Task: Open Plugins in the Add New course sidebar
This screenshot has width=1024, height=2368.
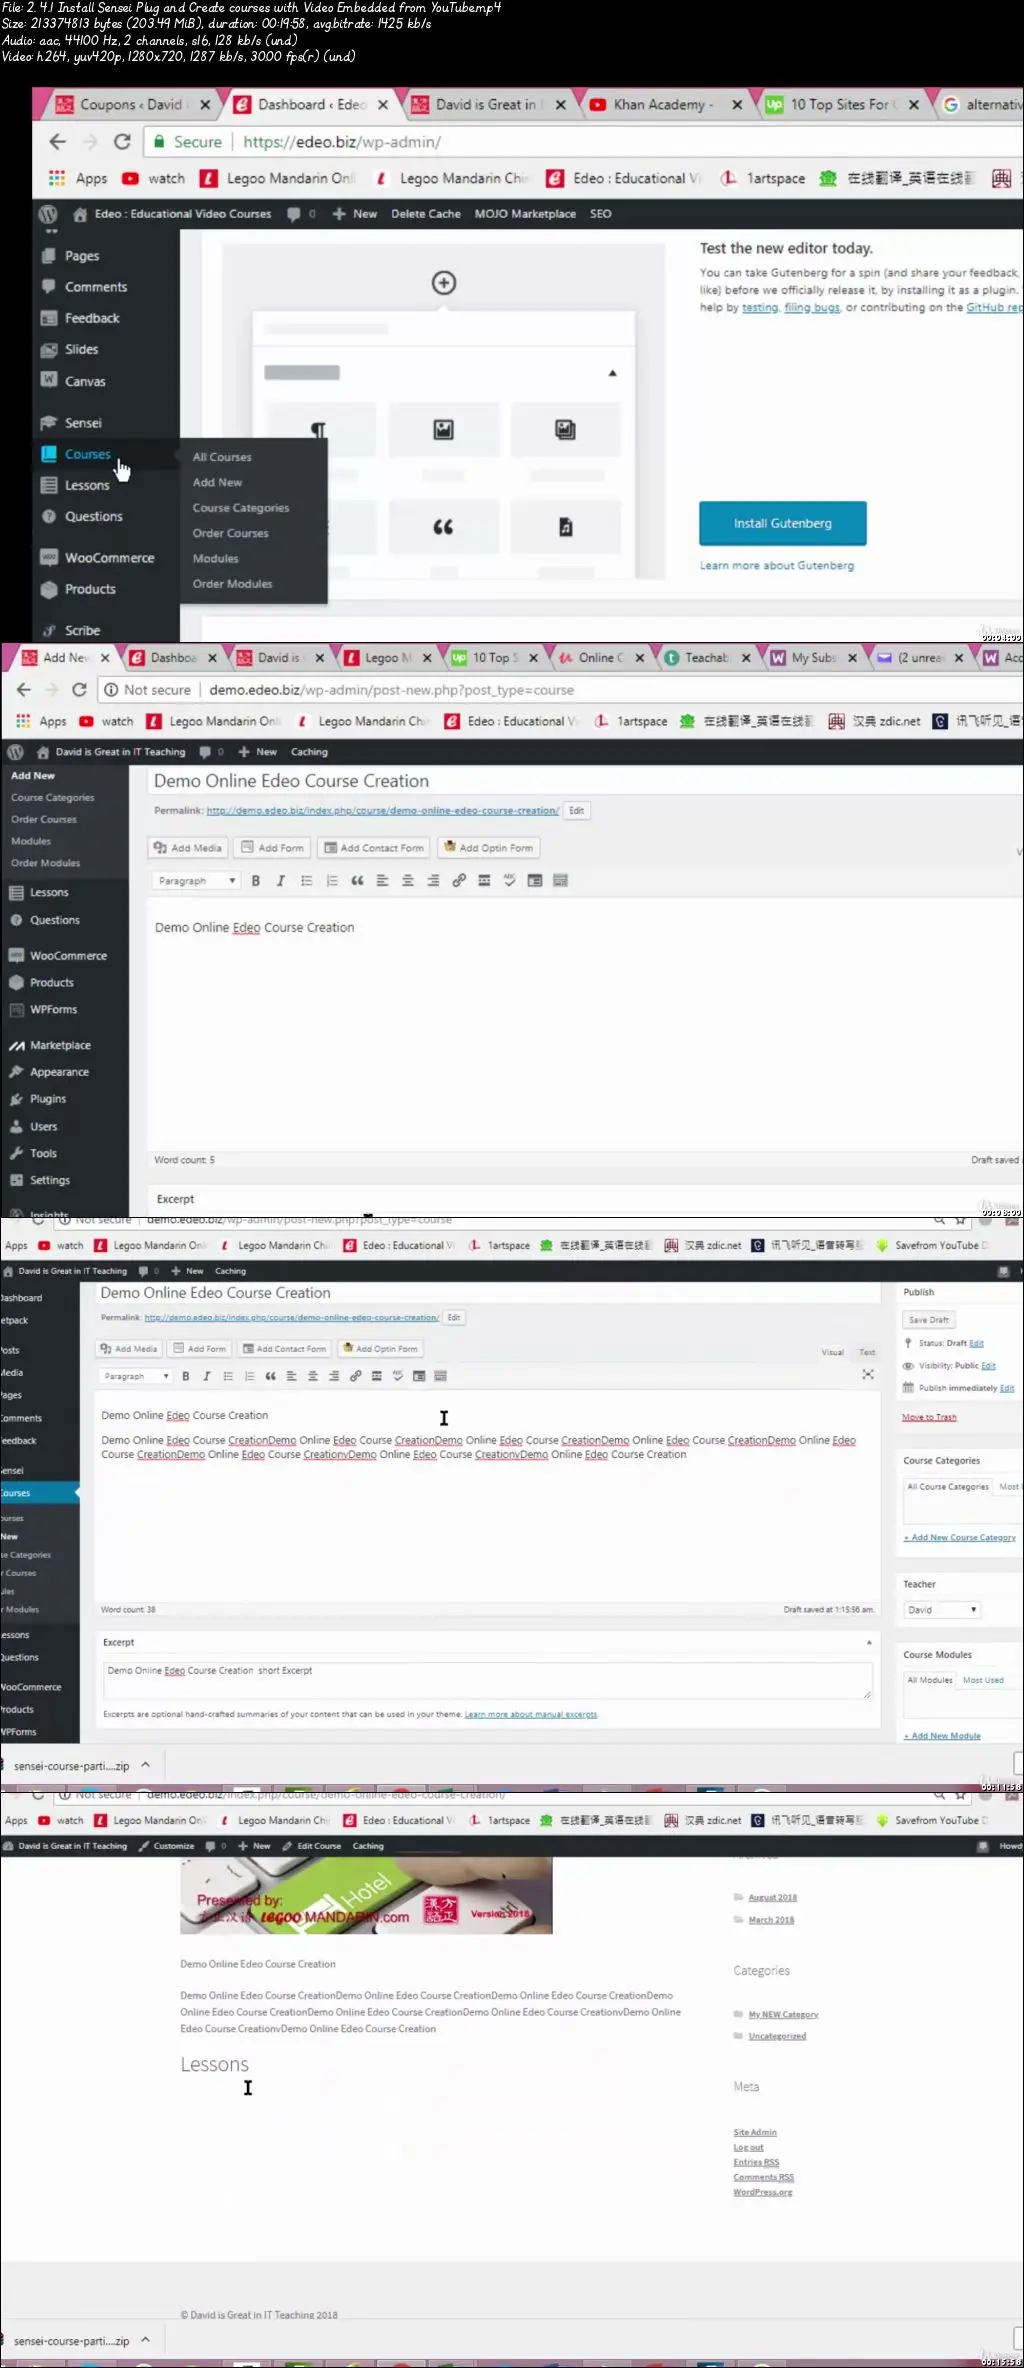Action: click(x=48, y=1099)
